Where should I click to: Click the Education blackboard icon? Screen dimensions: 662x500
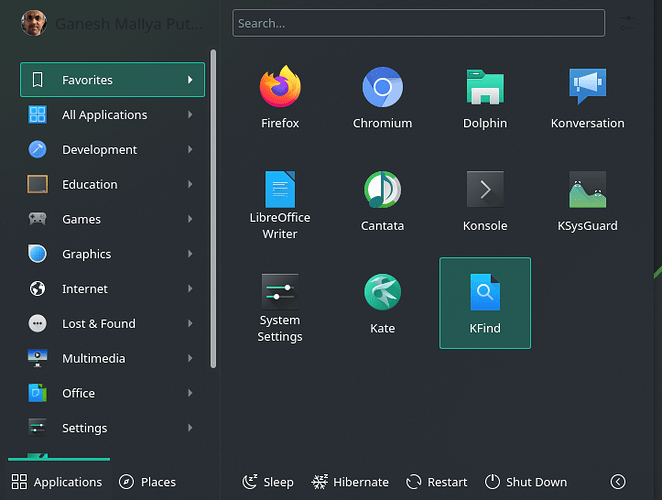[x=37, y=184]
